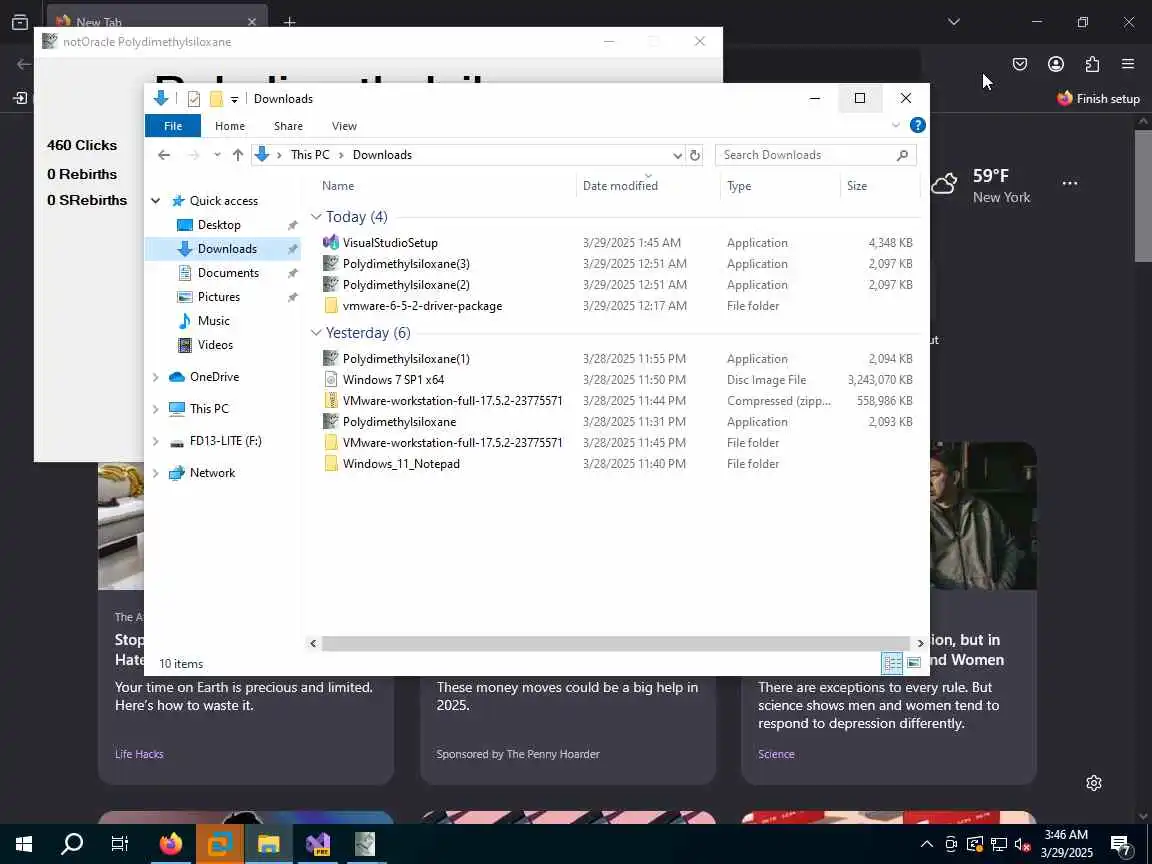Open Firefox Pocket save icon
1152x864 pixels.
coord(1020,65)
